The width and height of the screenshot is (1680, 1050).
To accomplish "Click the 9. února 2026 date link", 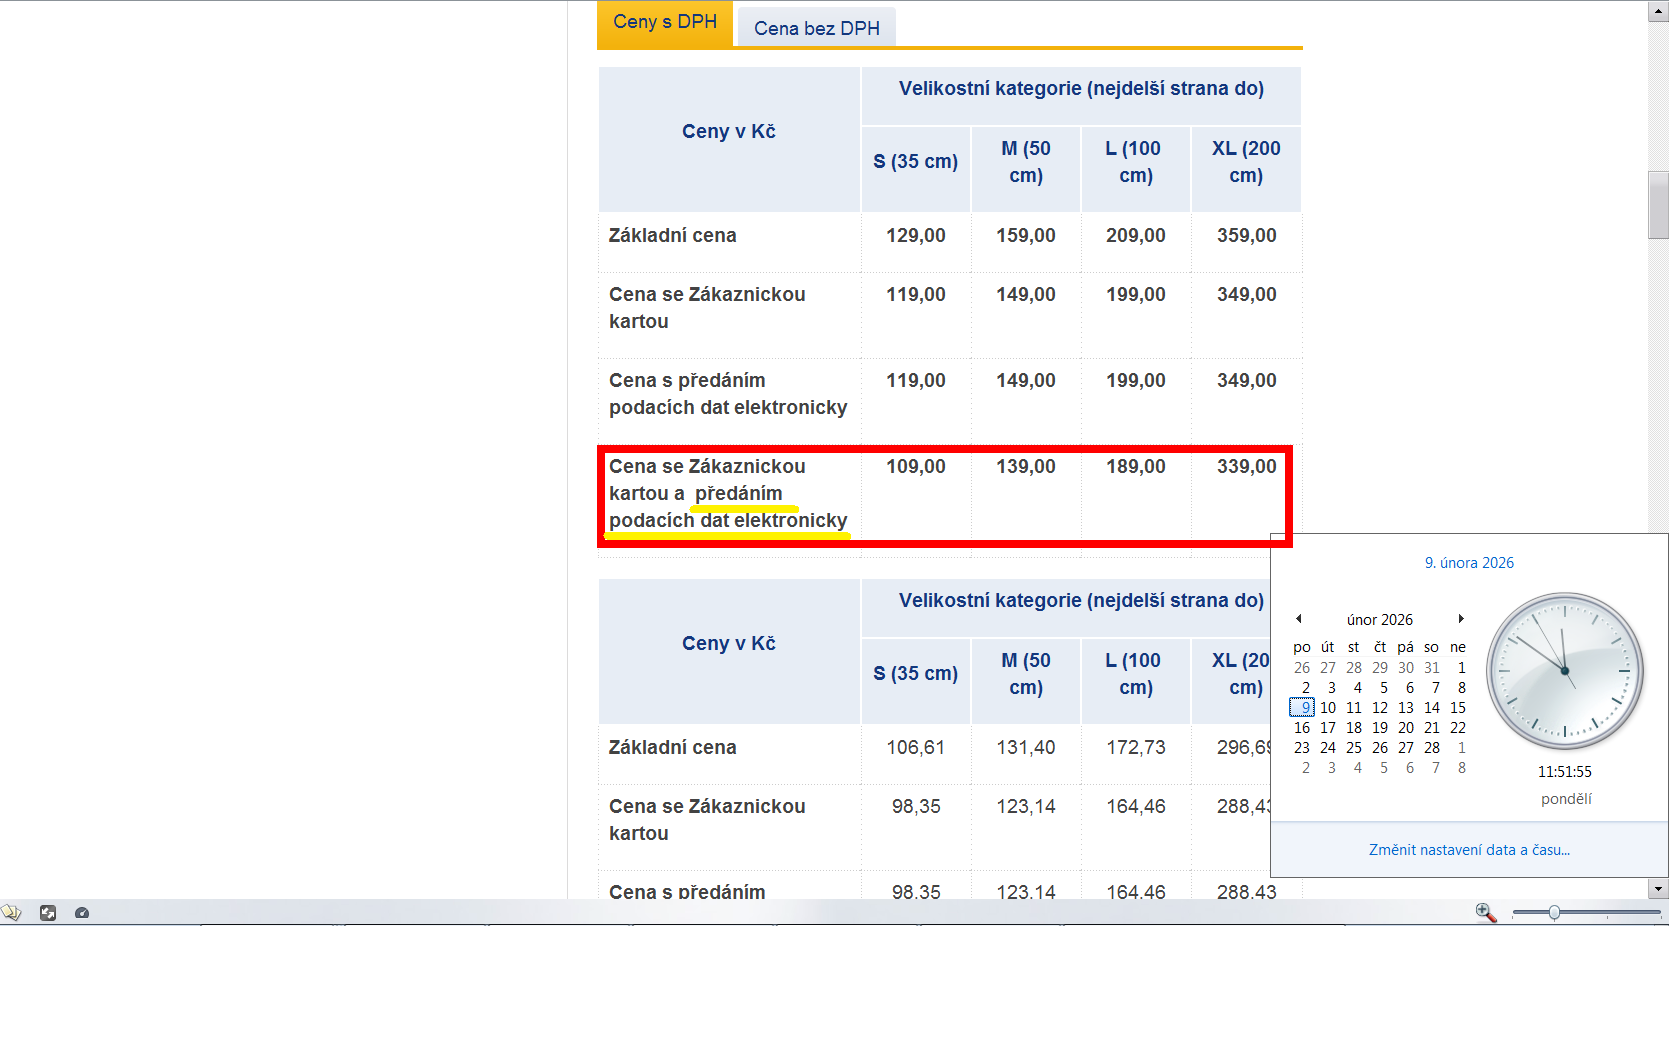I will [x=1469, y=563].
